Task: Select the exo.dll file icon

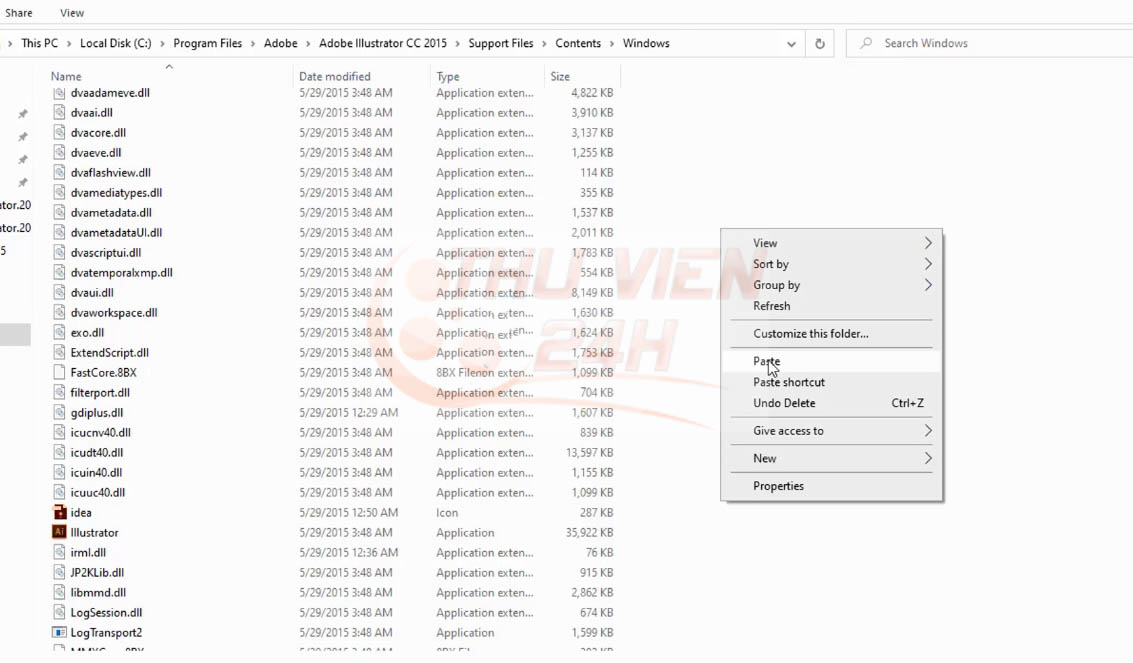Action: coord(59,332)
